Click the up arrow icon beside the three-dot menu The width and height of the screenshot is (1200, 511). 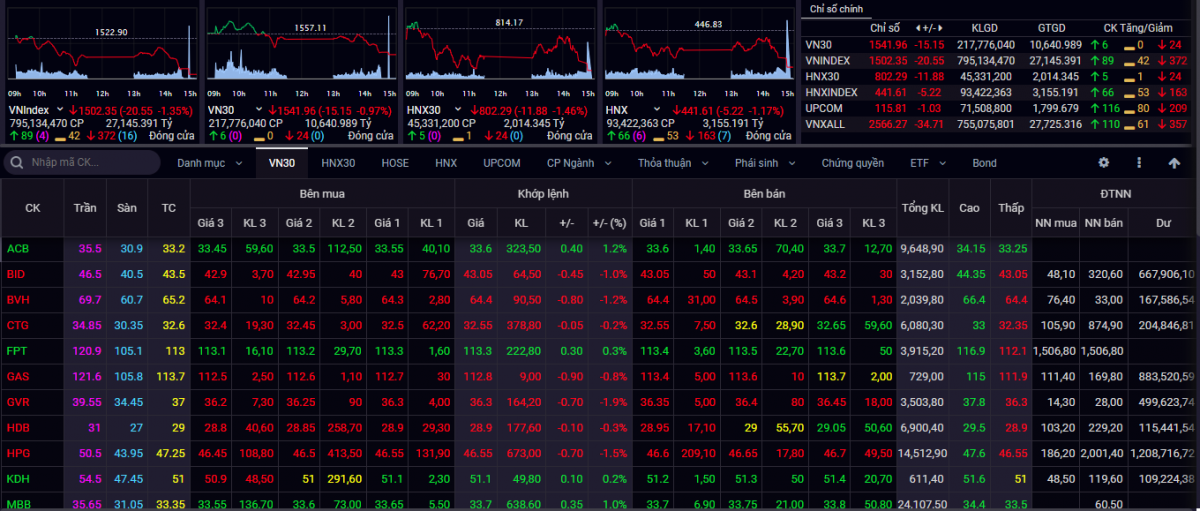coord(1174,162)
